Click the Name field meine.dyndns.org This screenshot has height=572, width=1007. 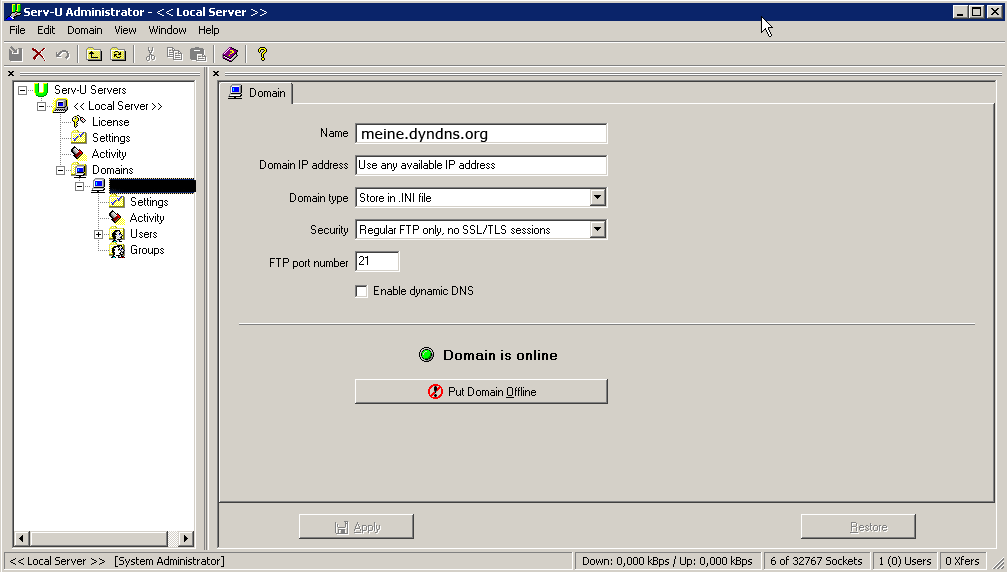click(481, 134)
